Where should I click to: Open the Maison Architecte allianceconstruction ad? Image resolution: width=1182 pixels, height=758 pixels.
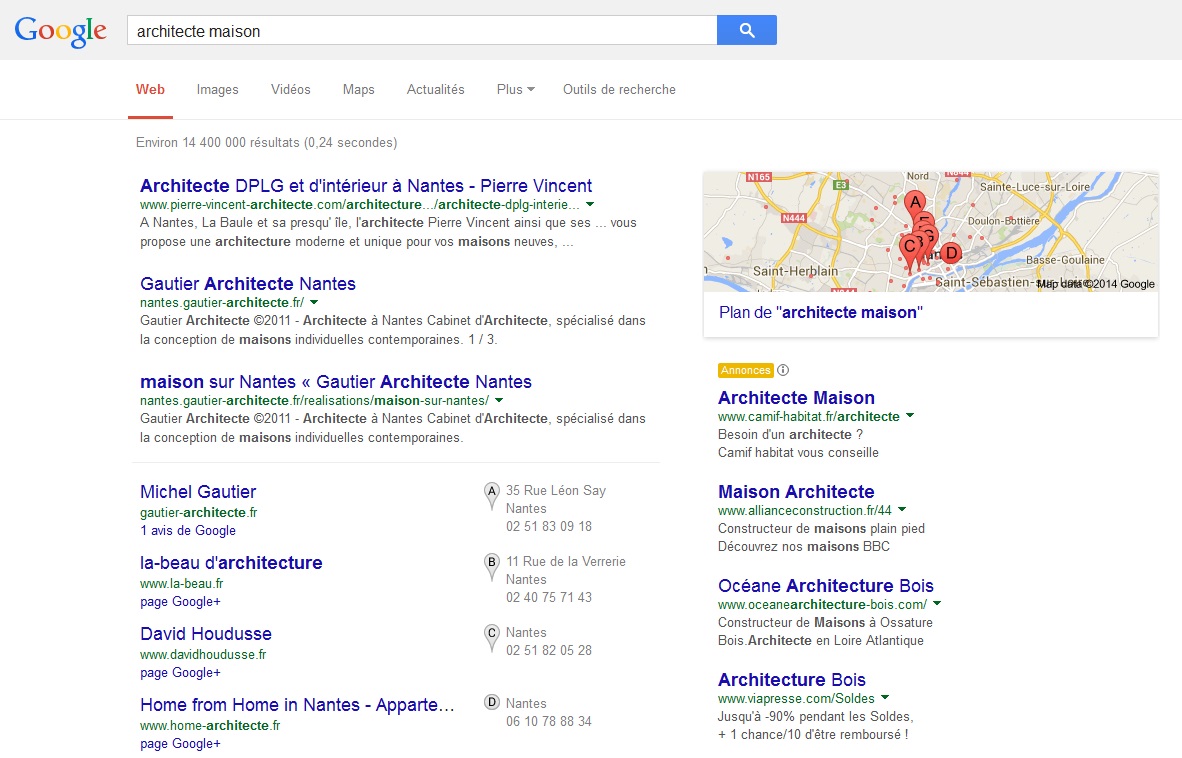point(796,491)
